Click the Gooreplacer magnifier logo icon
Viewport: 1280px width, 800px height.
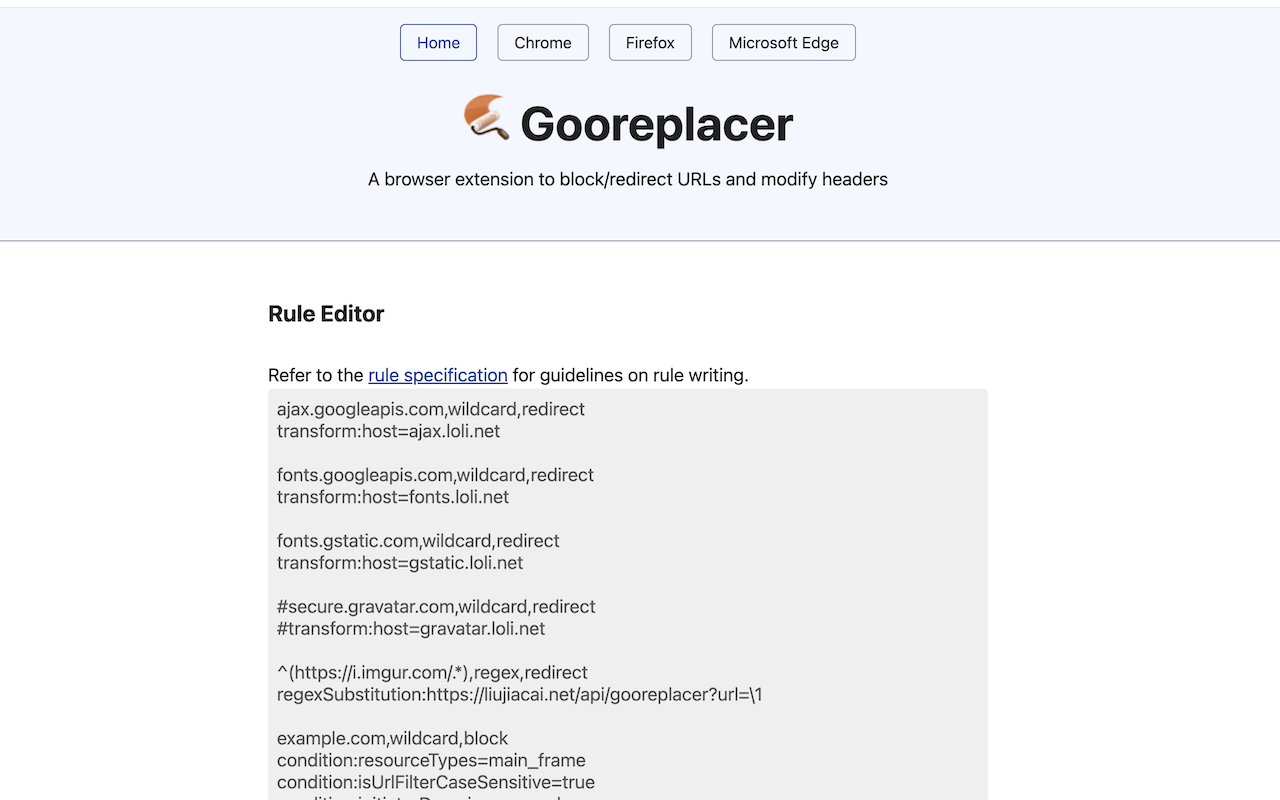pos(484,119)
